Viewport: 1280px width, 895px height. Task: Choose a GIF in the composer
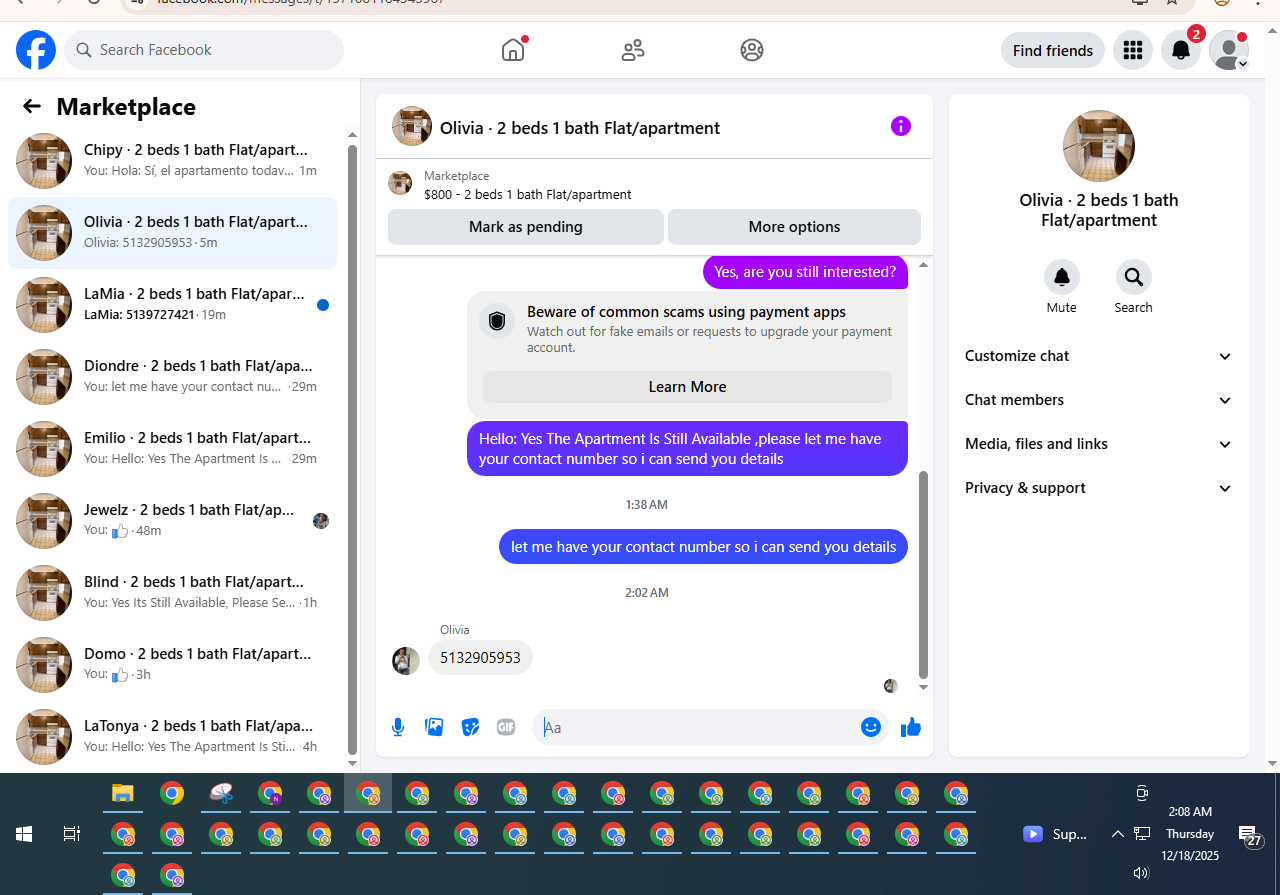tap(506, 727)
